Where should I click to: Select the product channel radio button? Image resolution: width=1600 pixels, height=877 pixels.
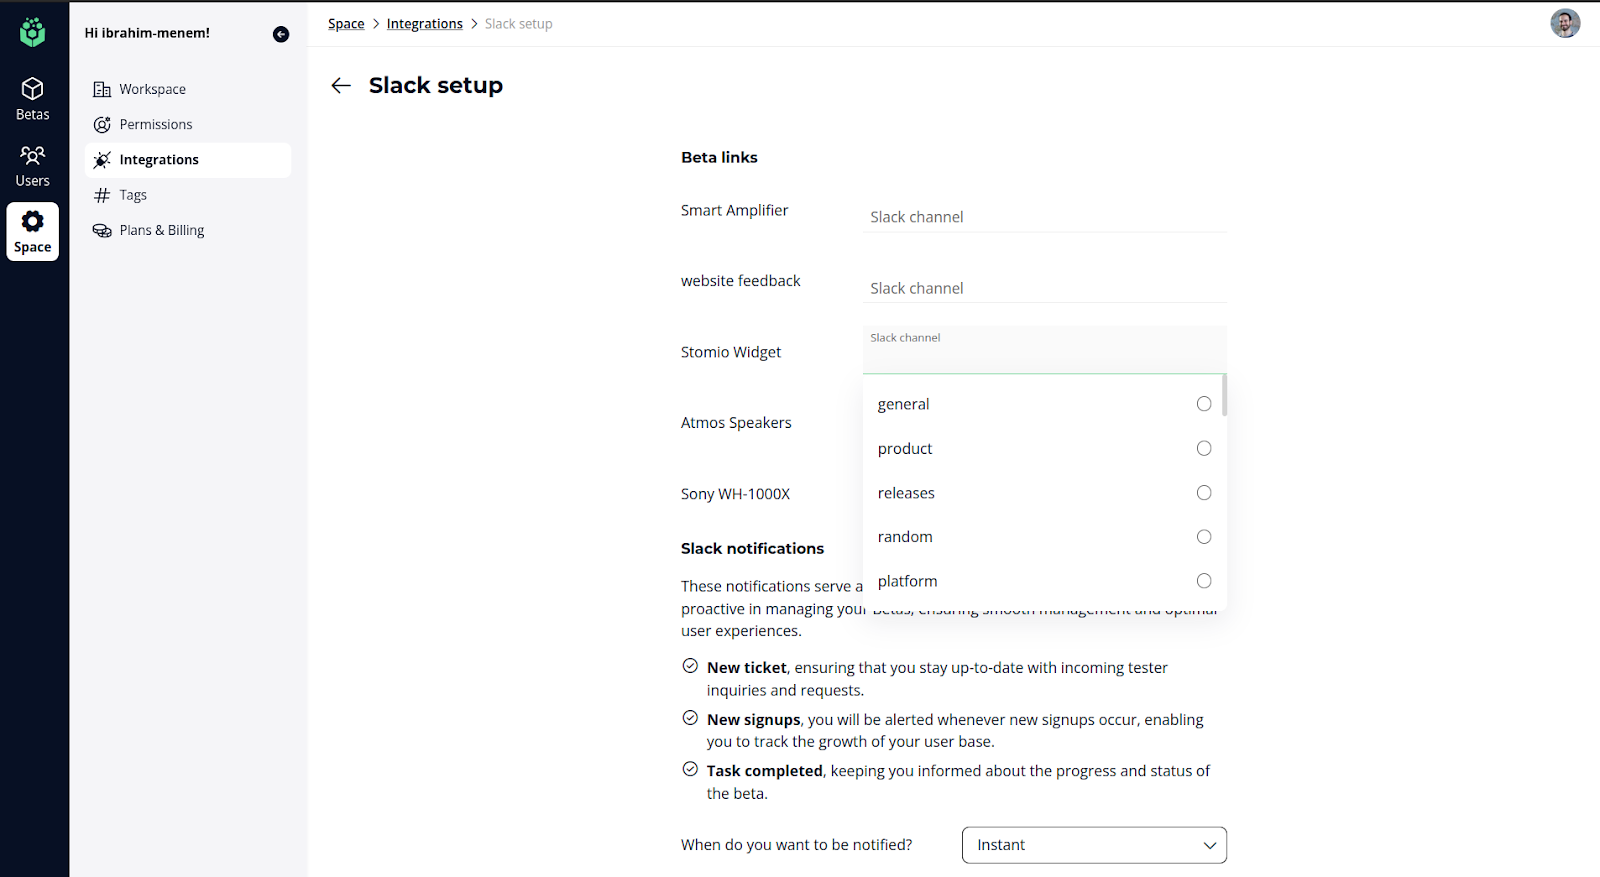click(x=1204, y=448)
